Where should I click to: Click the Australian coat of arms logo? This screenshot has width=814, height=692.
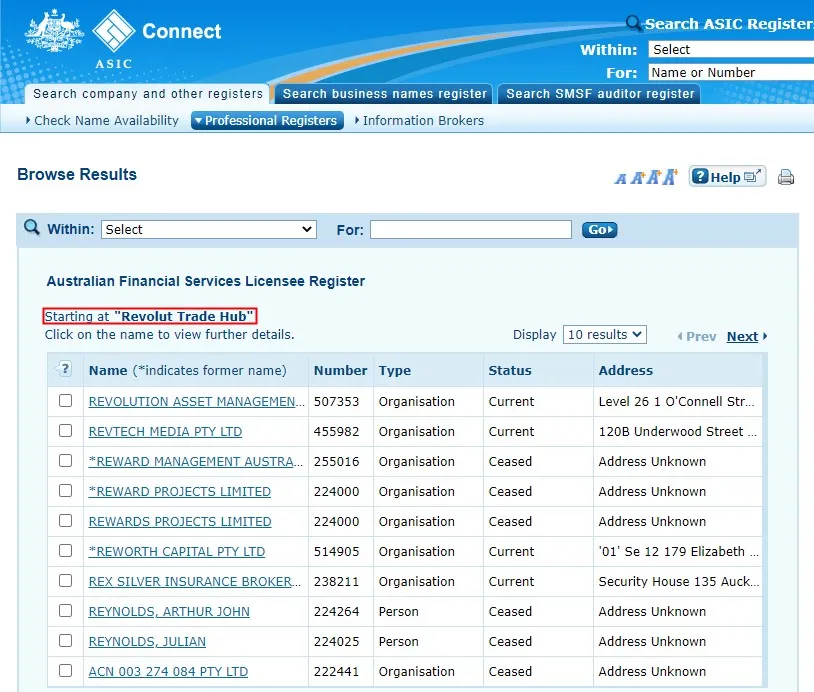click(x=54, y=31)
